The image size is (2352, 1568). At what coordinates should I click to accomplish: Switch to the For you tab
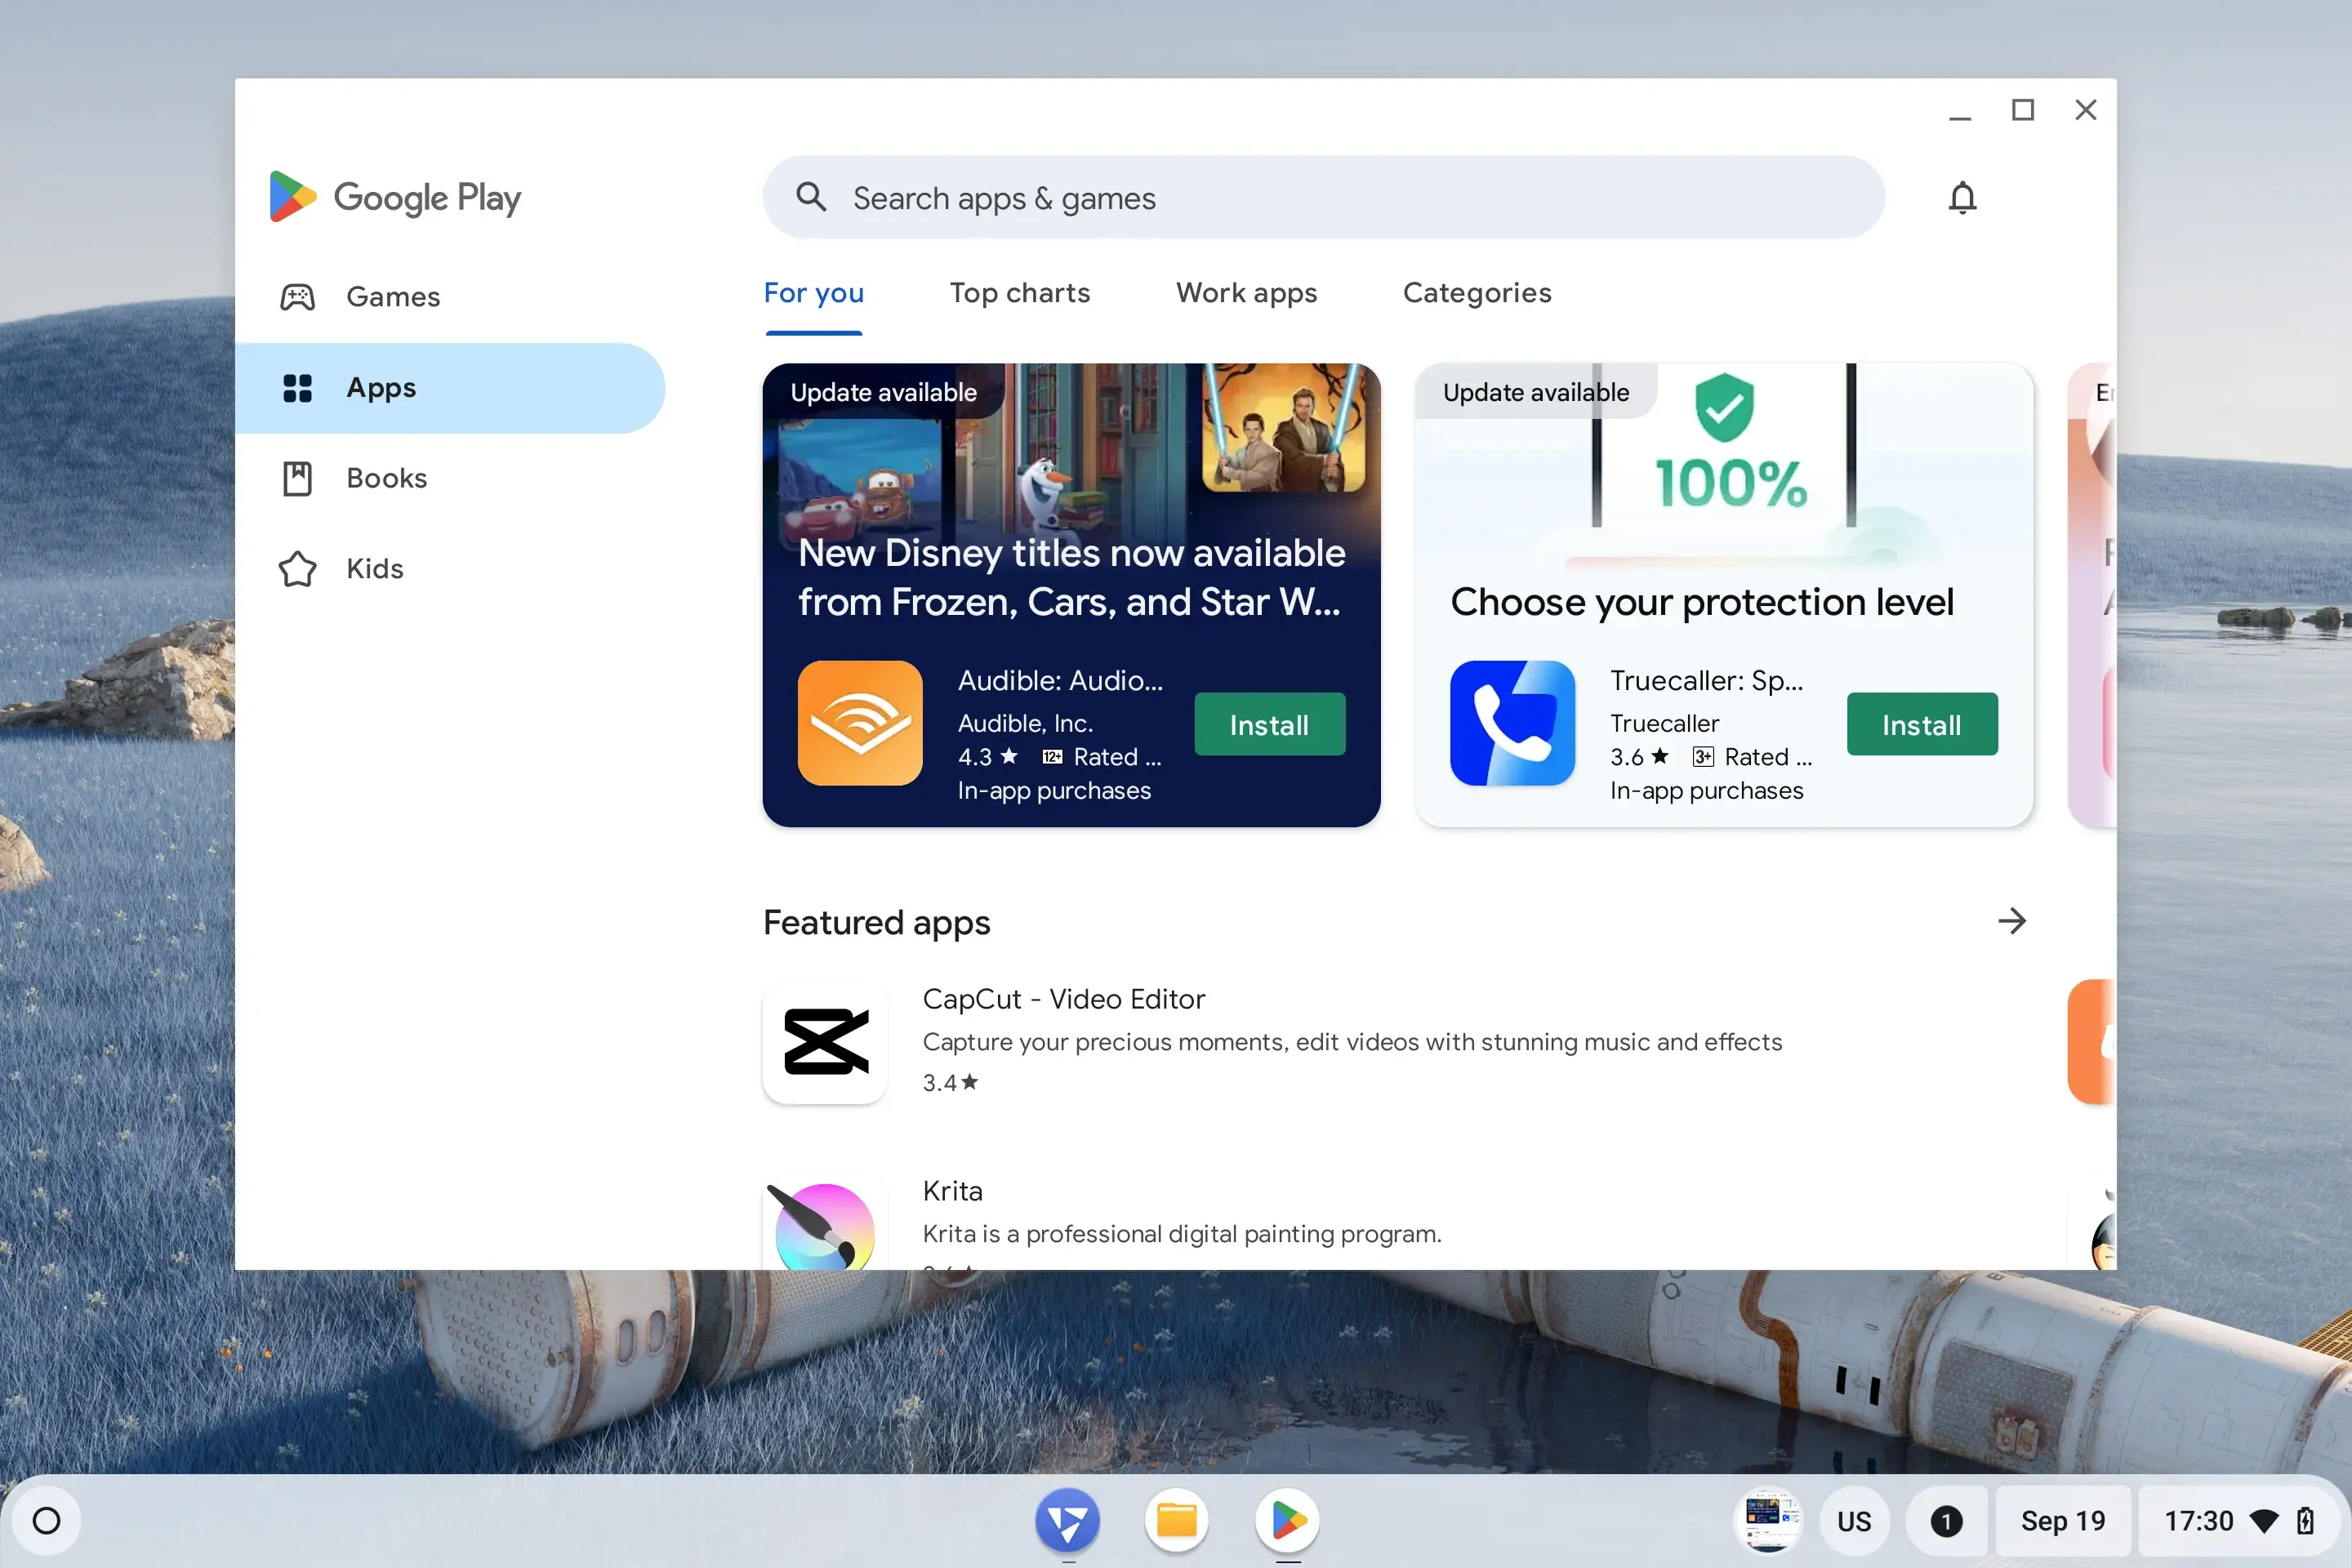(x=814, y=293)
